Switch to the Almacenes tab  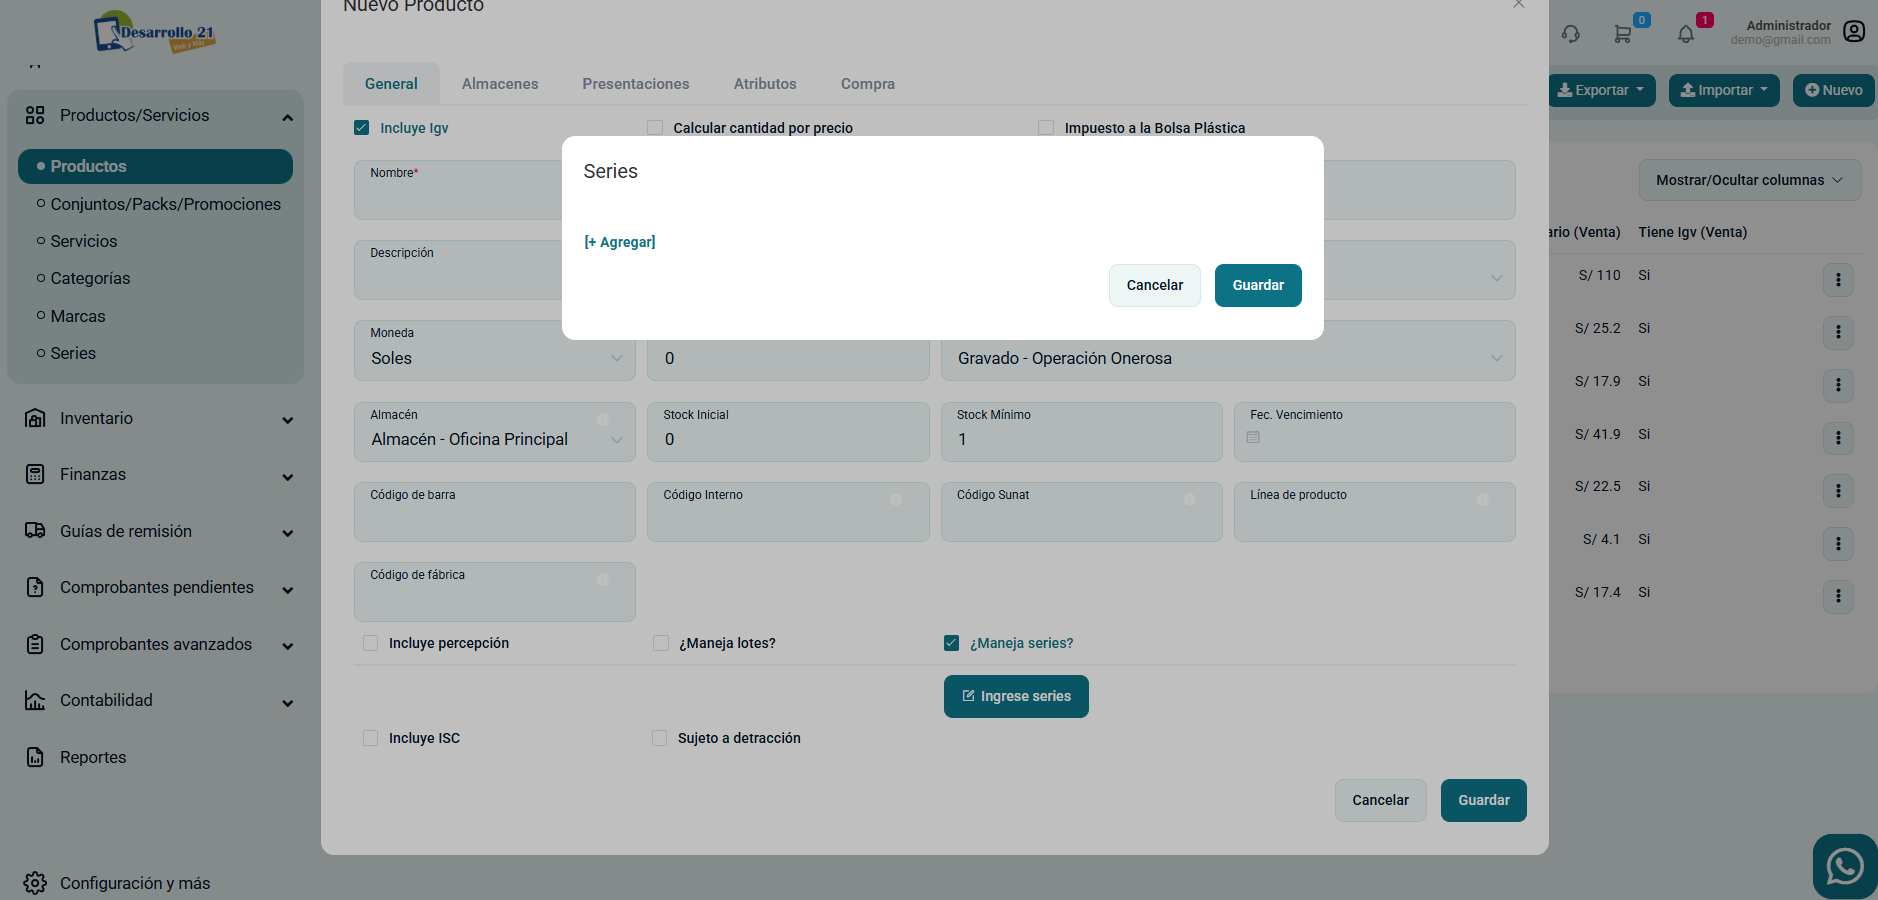point(500,84)
